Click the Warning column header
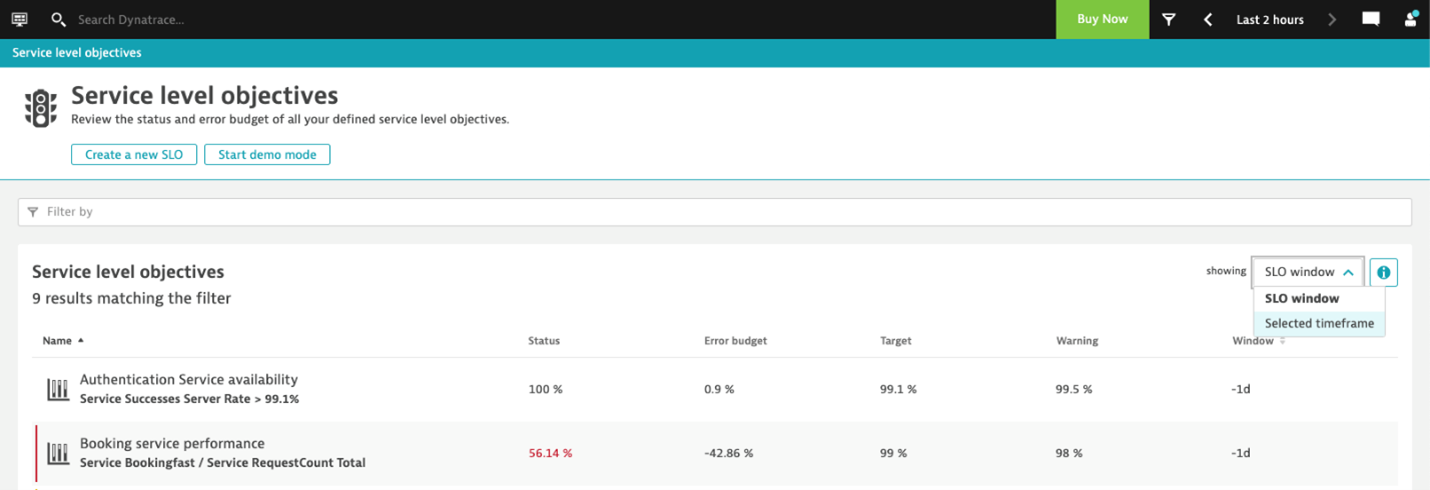This screenshot has width=1430, height=490. coord(1077,341)
